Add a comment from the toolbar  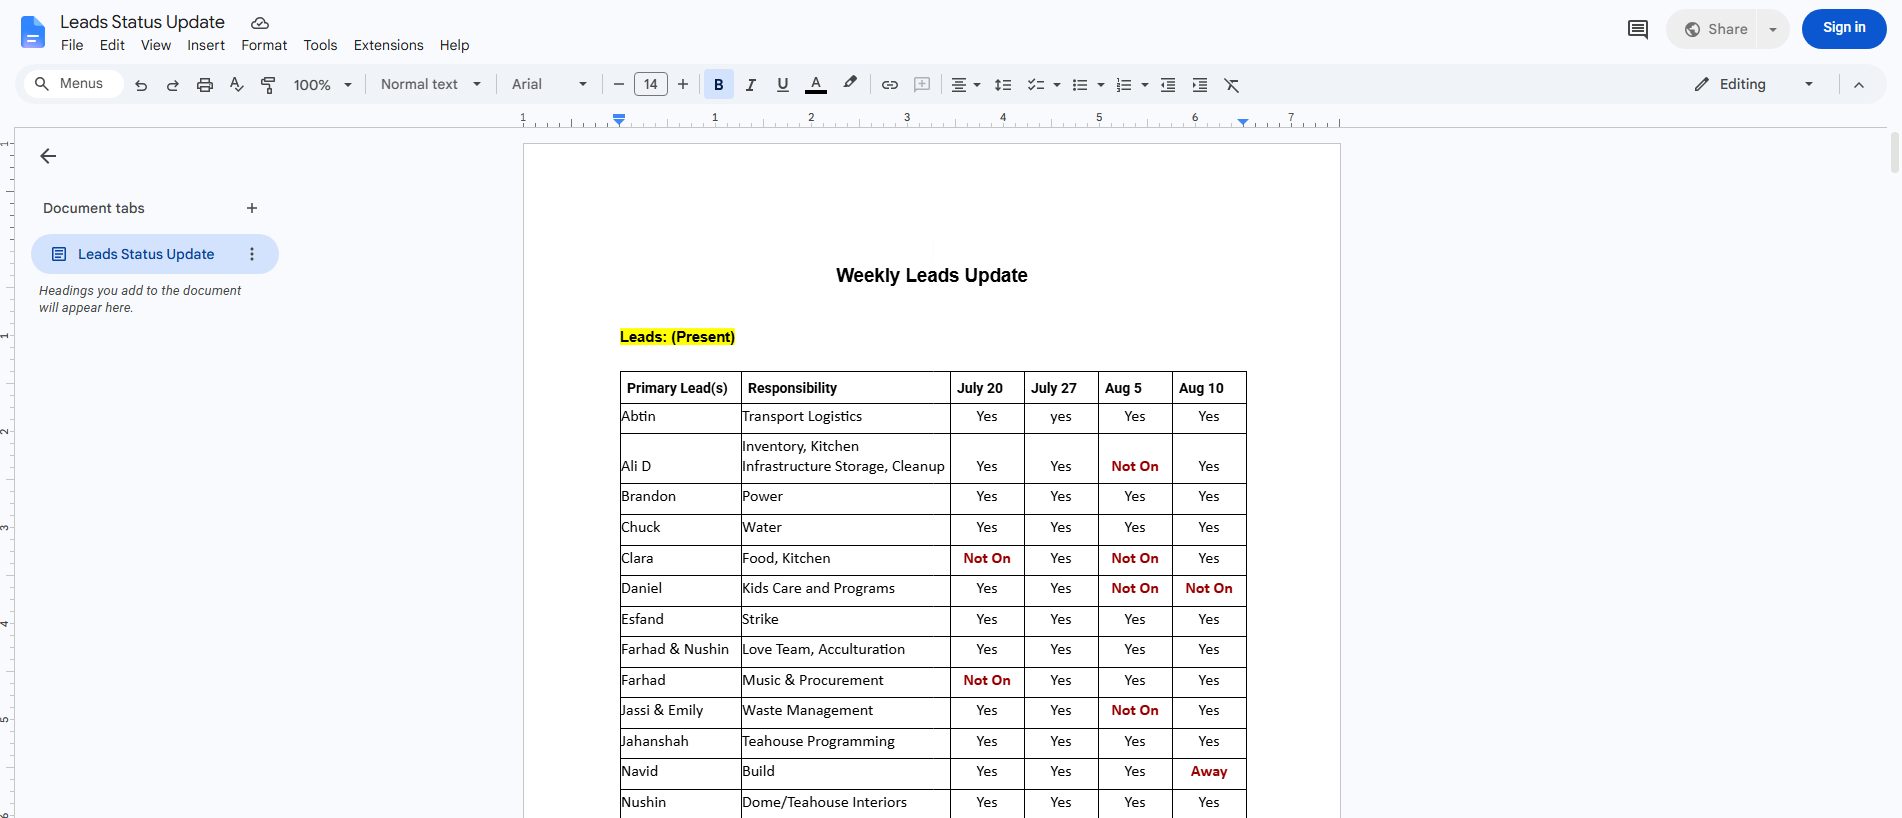[x=922, y=85]
